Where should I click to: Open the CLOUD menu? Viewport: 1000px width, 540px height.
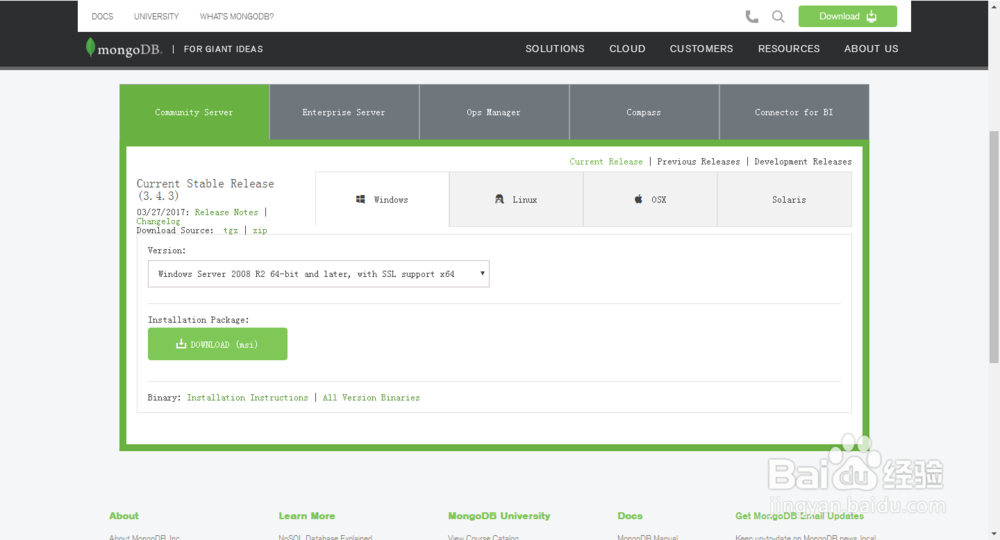click(627, 49)
